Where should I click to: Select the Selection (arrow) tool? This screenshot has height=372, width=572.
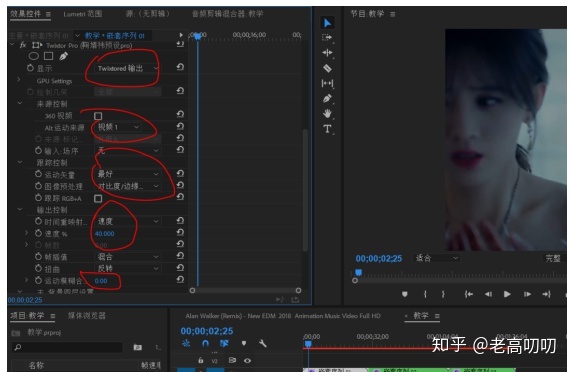pos(327,23)
